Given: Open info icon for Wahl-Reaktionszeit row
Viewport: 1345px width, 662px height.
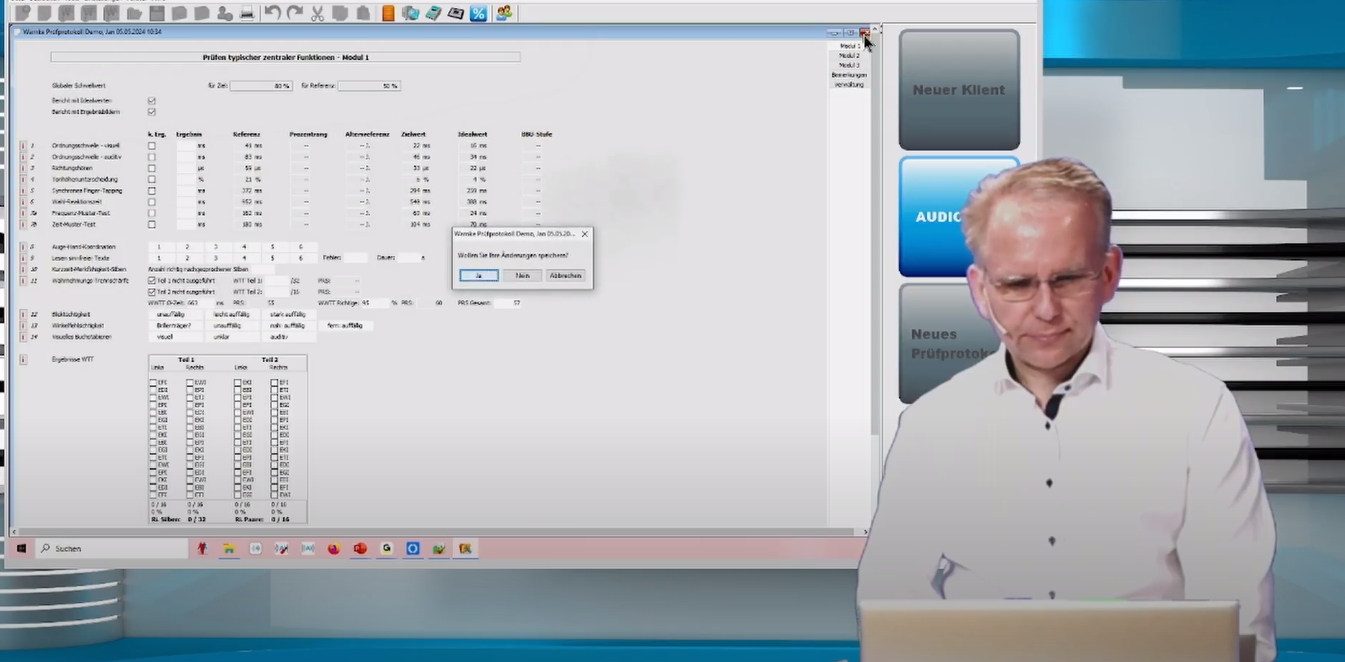Looking at the screenshot, I should pyautogui.click(x=23, y=202).
